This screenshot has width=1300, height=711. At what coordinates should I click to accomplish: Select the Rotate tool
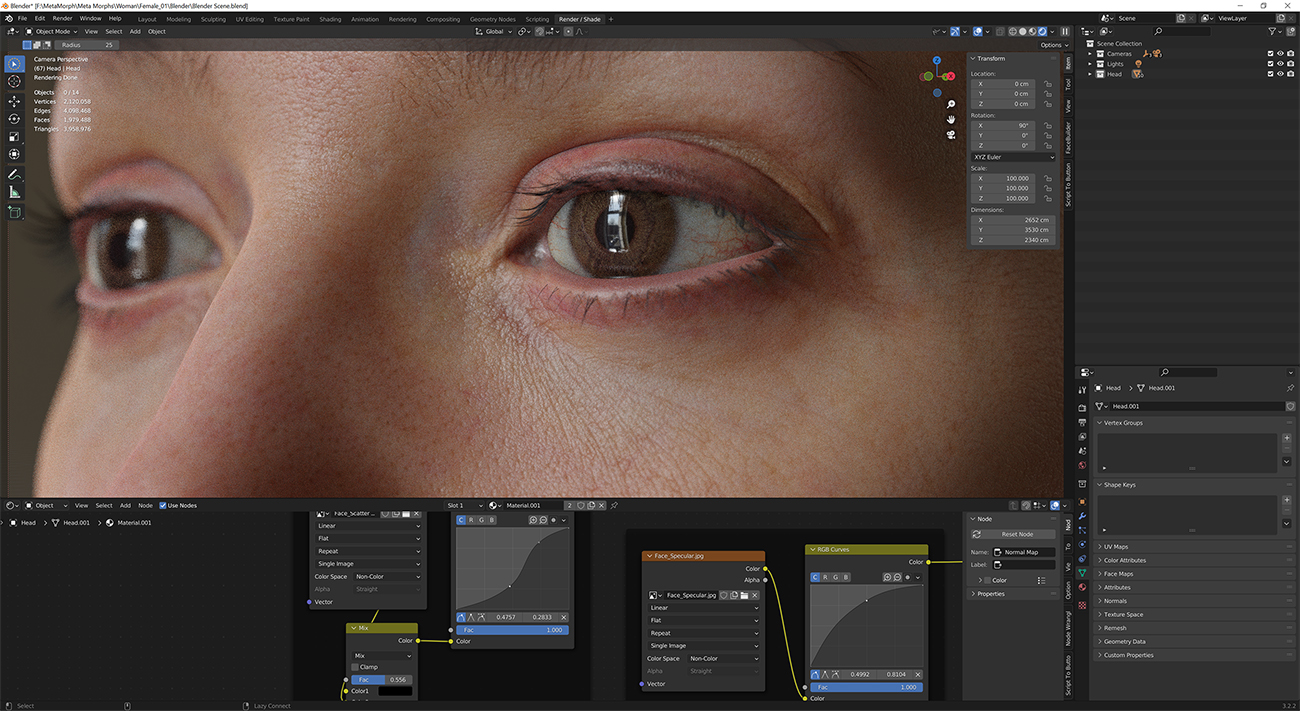tap(14, 119)
